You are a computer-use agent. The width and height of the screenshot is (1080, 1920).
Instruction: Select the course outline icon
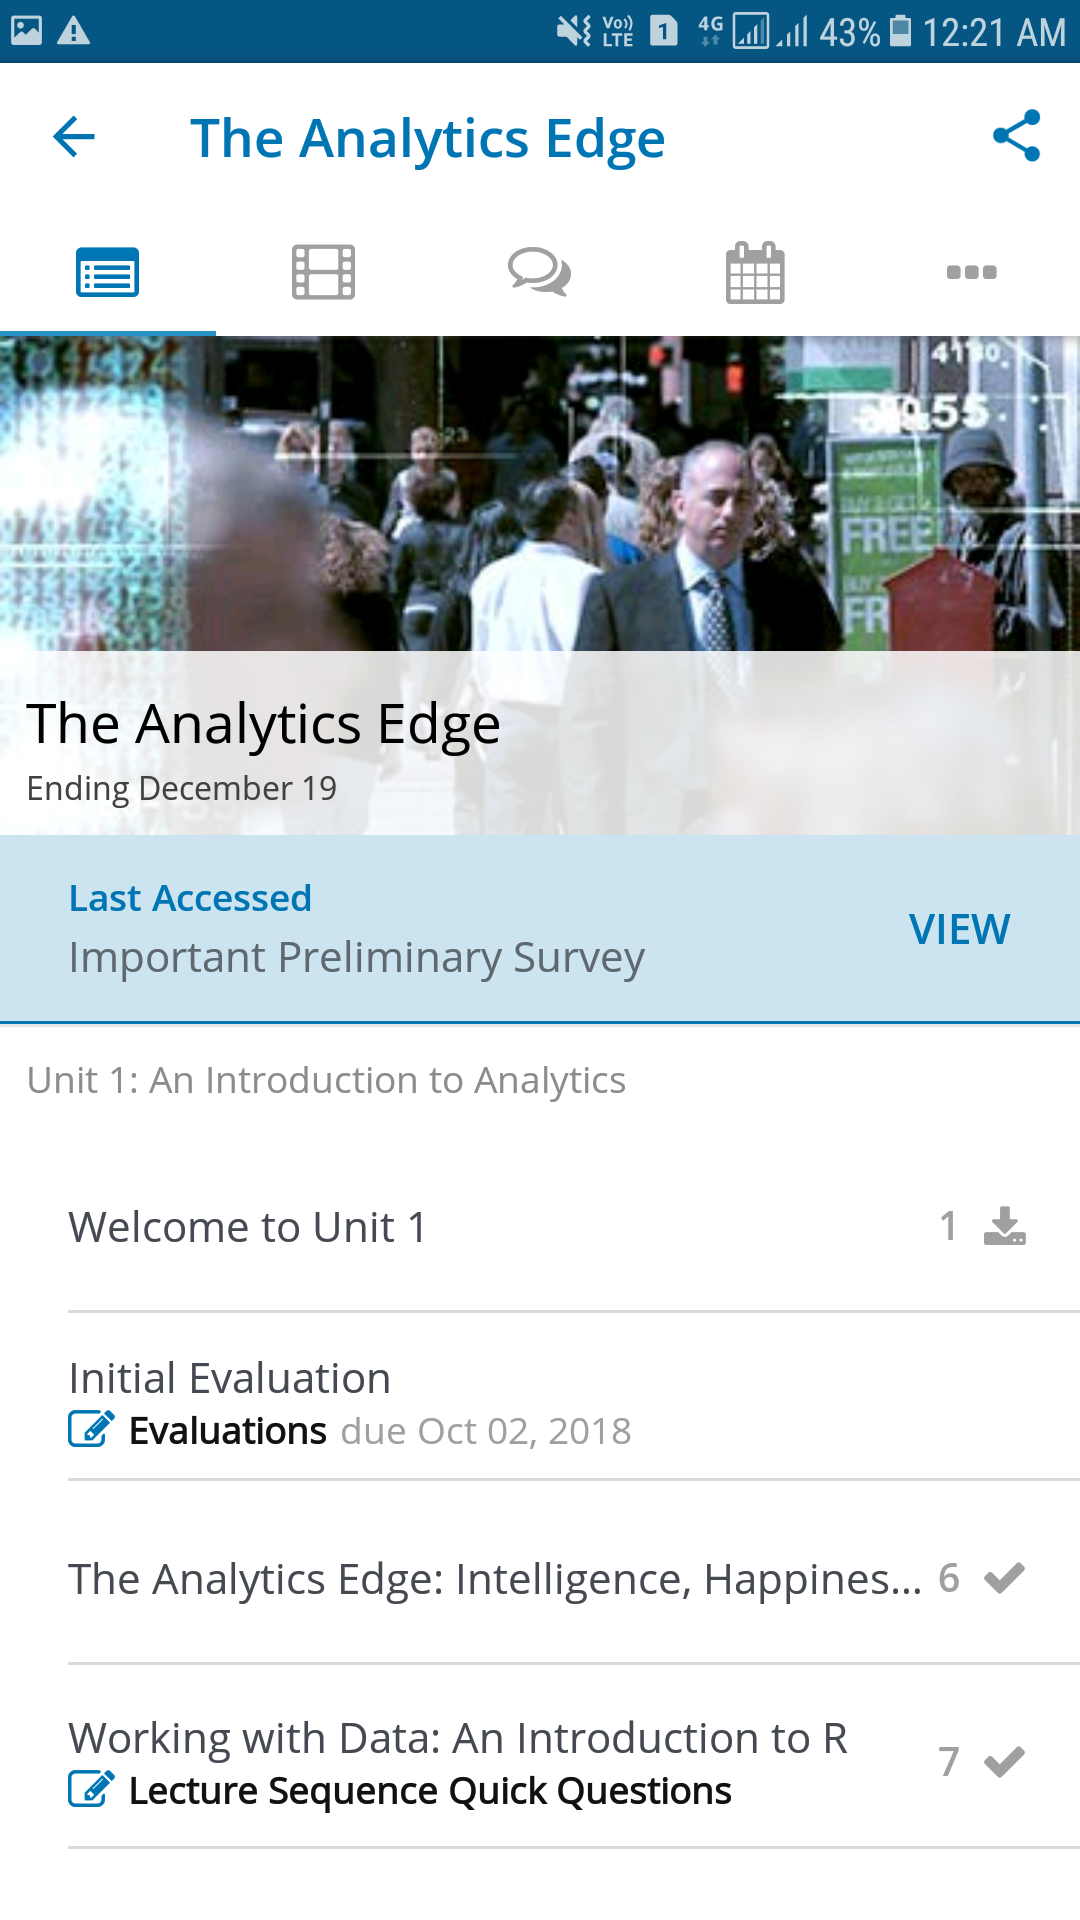coord(108,271)
